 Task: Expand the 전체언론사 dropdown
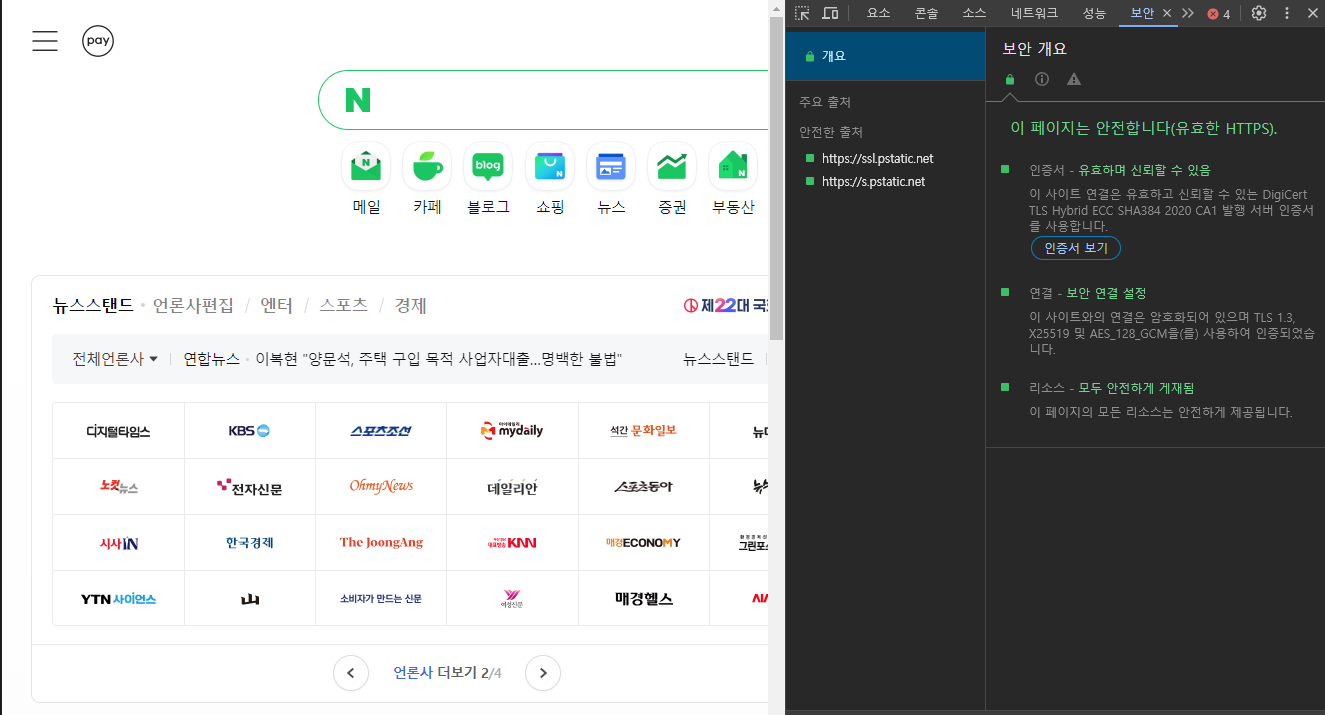[x=115, y=358]
